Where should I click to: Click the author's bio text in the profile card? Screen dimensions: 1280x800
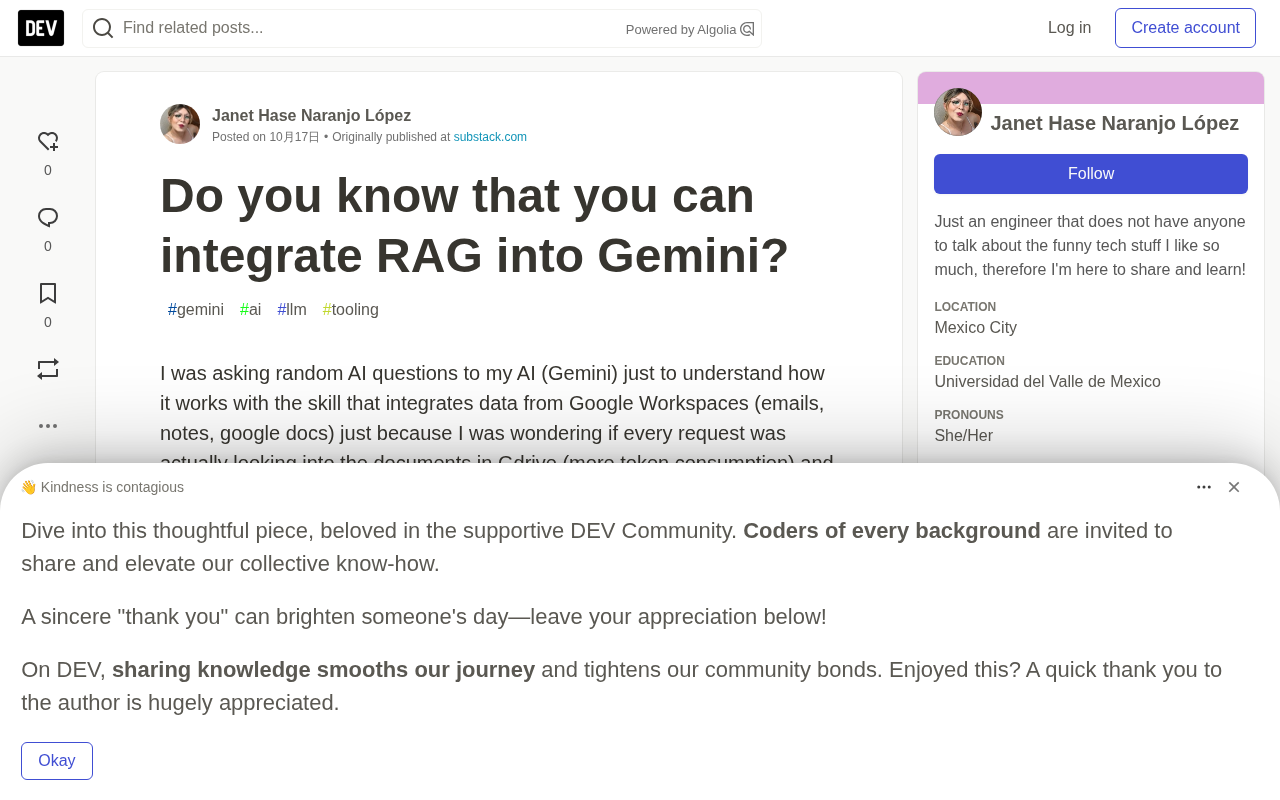click(x=1091, y=245)
